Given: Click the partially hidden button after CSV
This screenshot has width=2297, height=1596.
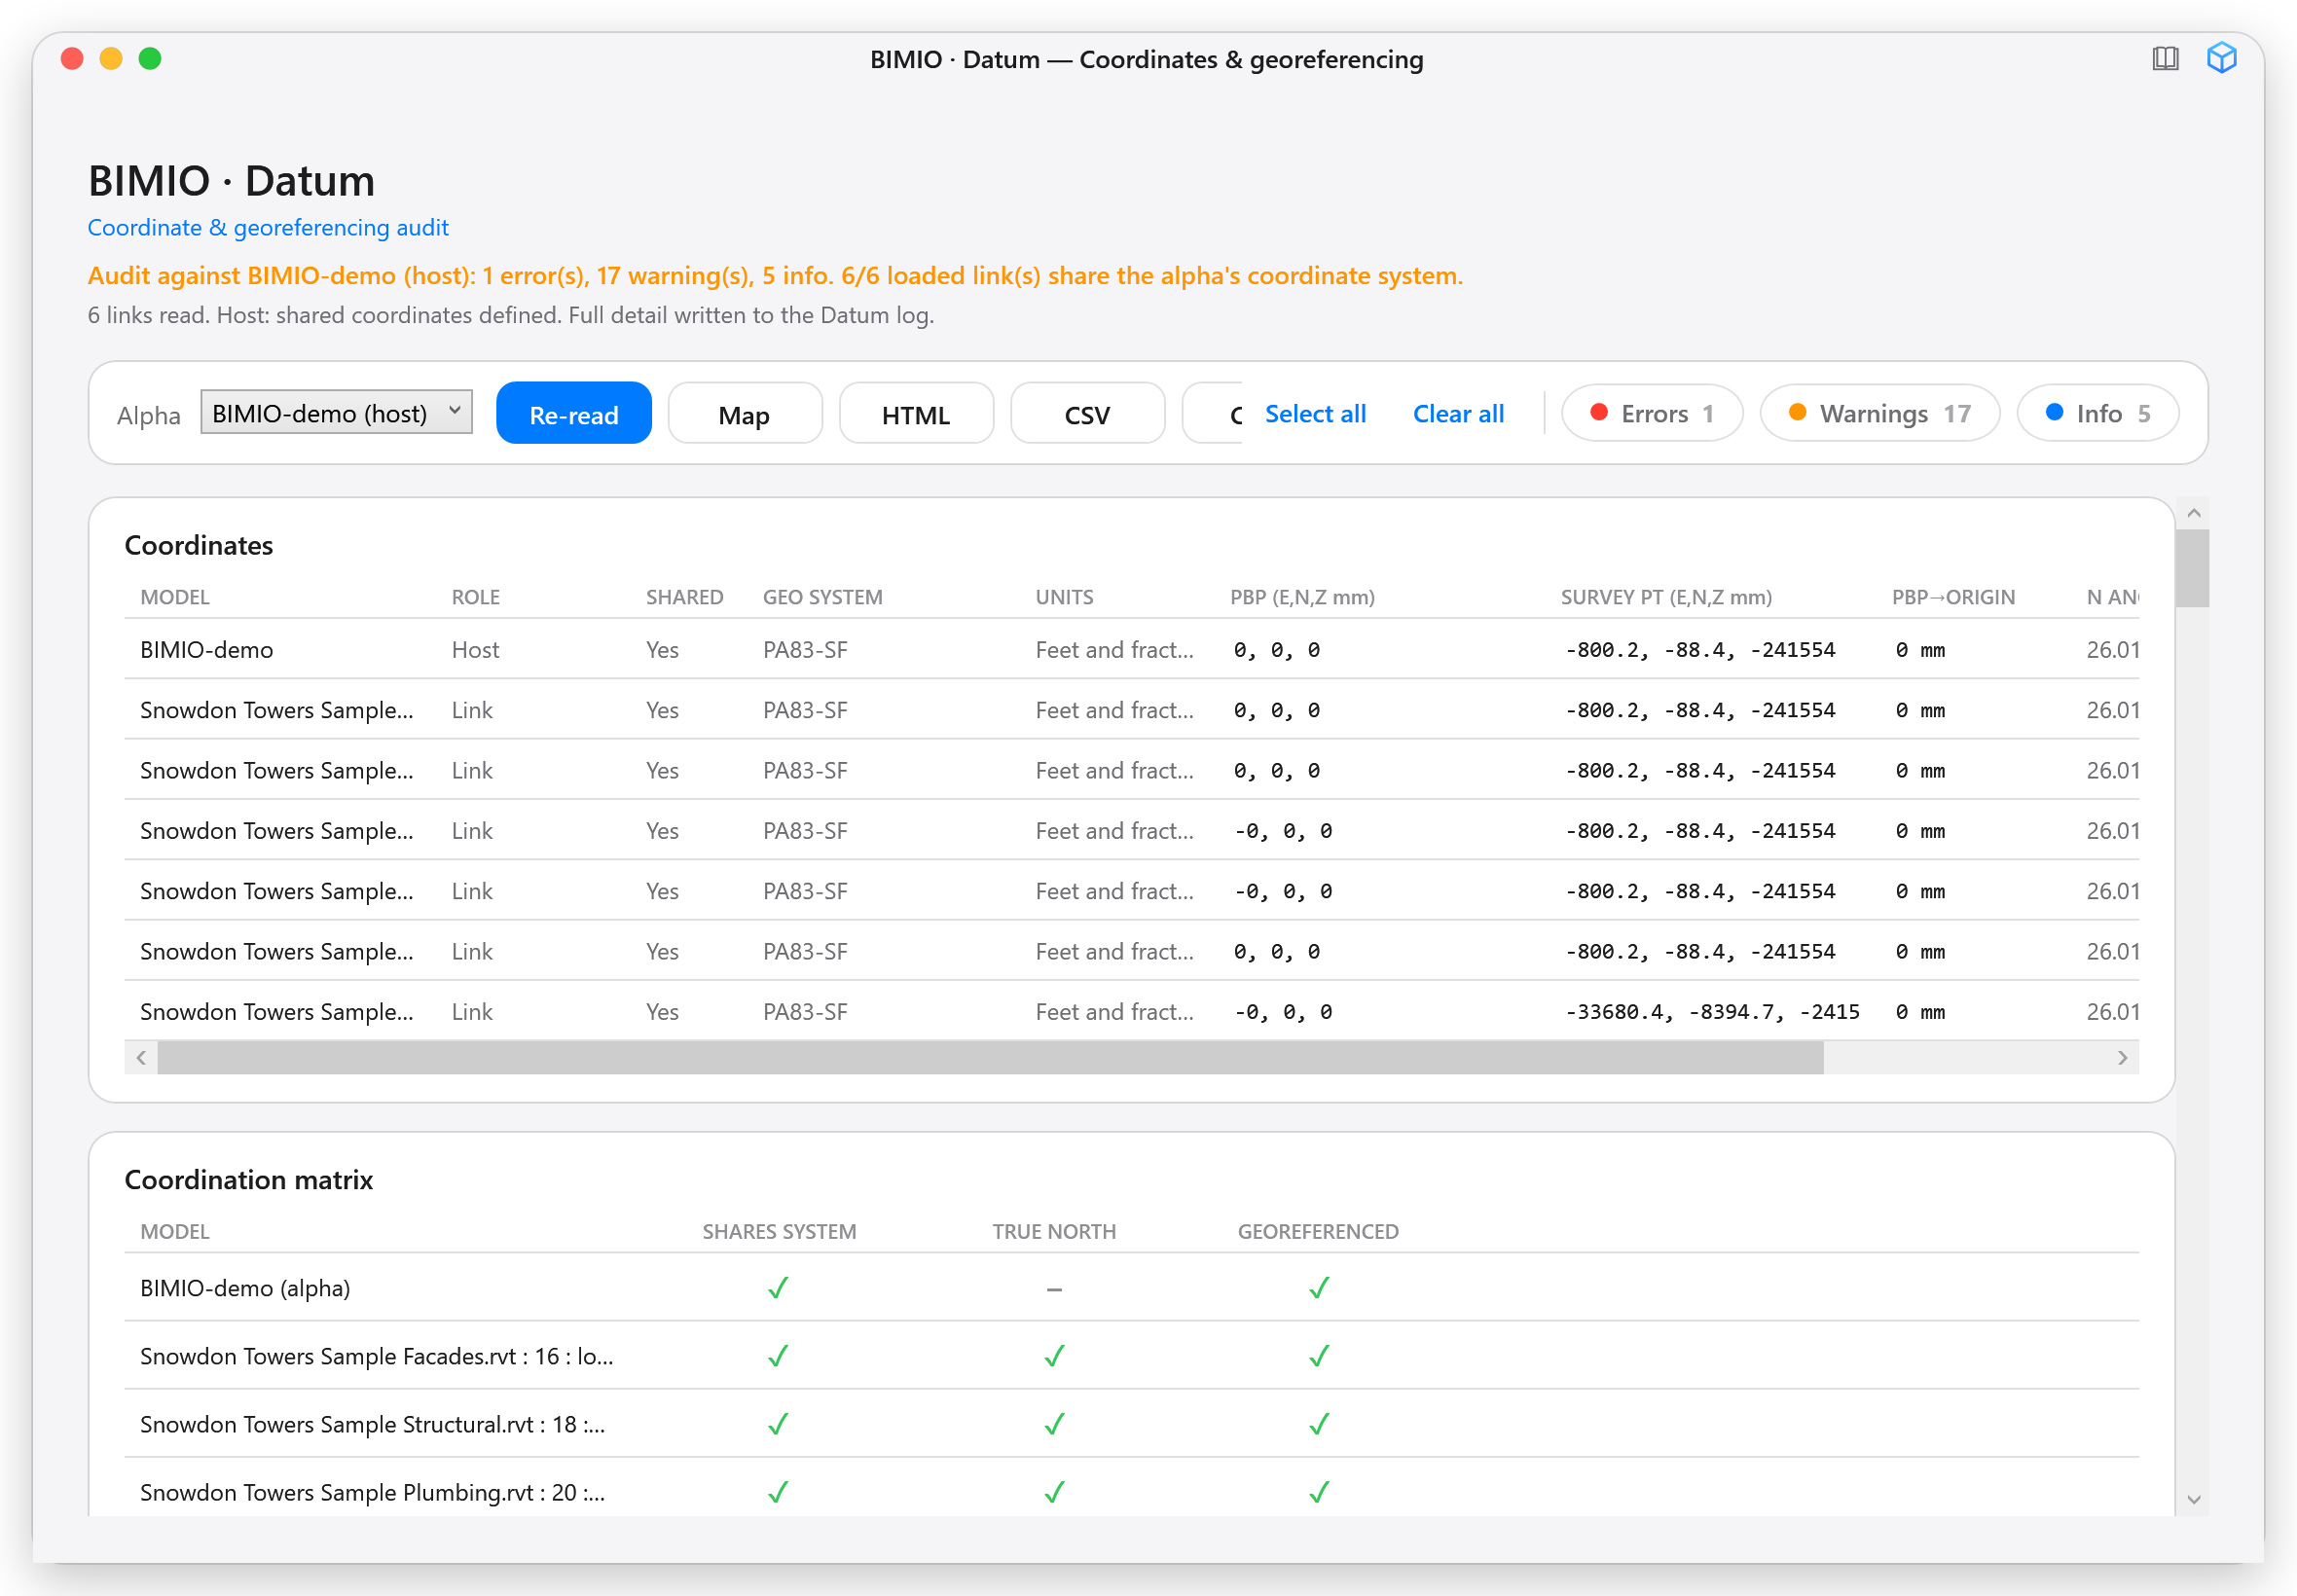Looking at the screenshot, I should [1212, 413].
